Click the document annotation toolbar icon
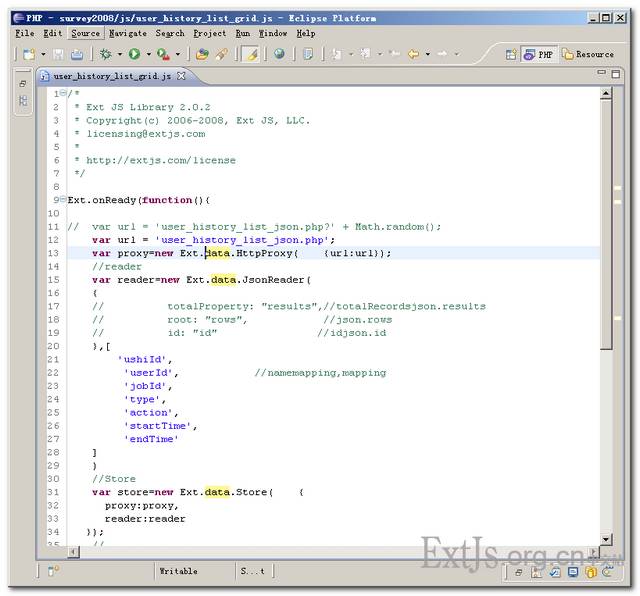 pos(308,54)
